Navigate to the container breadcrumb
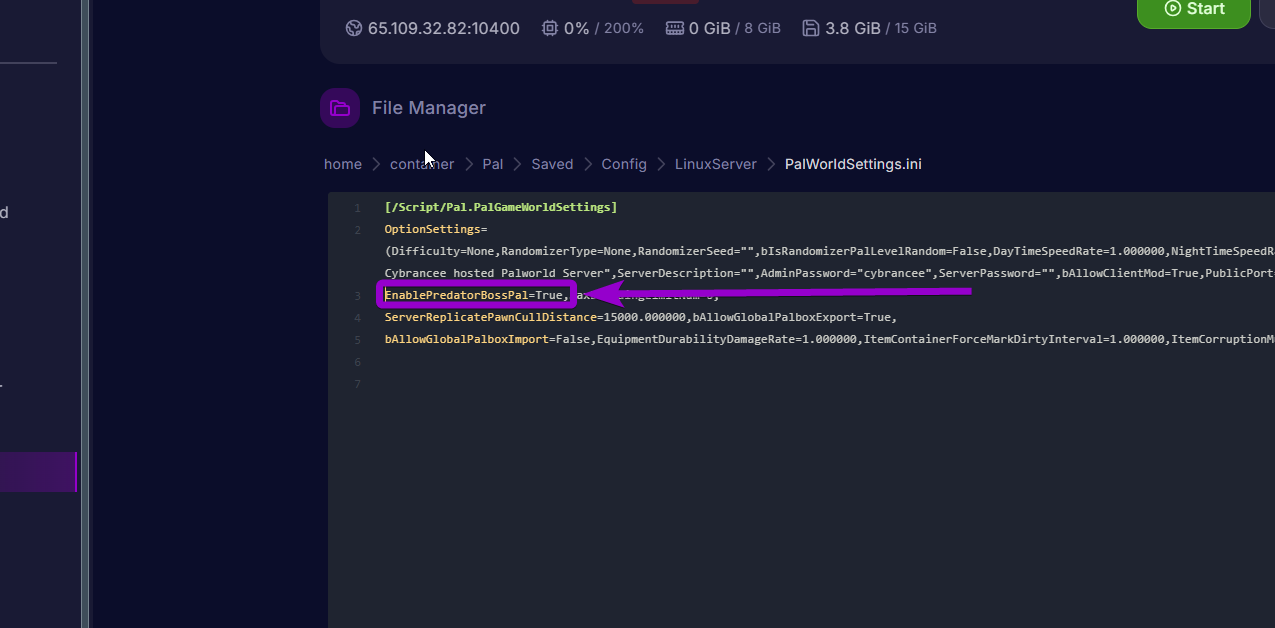This screenshot has height=628, width=1275. pyautogui.click(x=421, y=164)
